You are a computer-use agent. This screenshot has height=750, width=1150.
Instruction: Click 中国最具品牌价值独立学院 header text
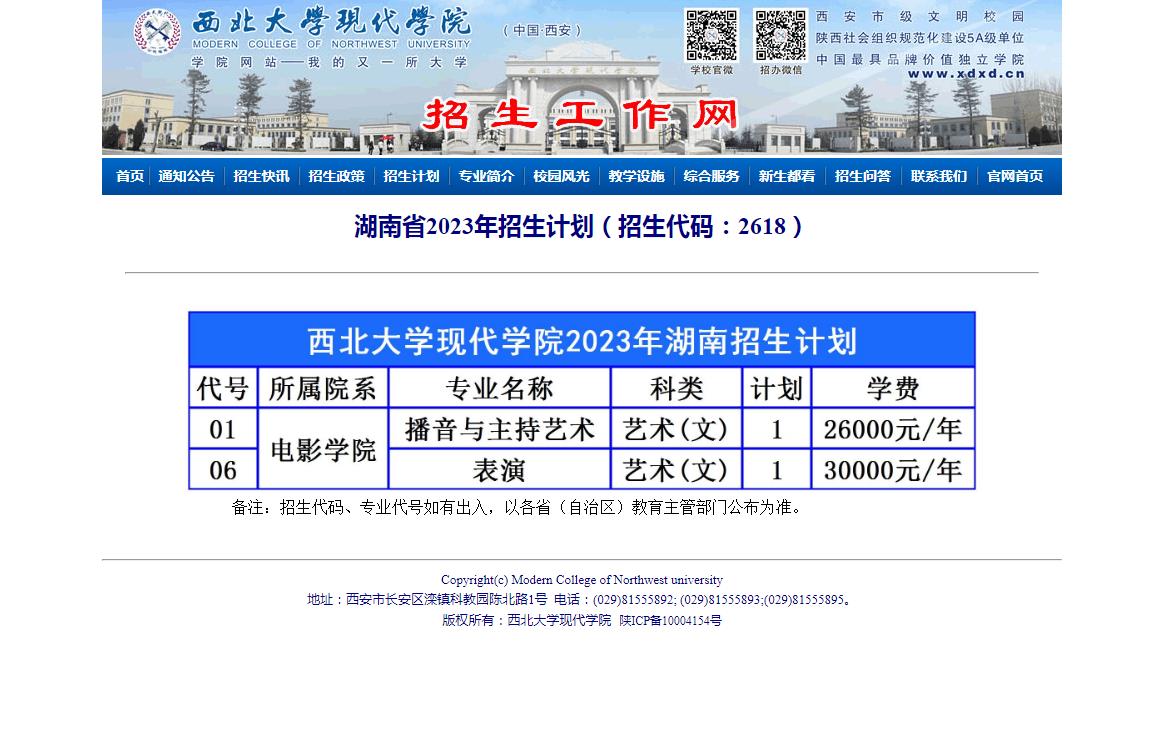coord(920,59)
